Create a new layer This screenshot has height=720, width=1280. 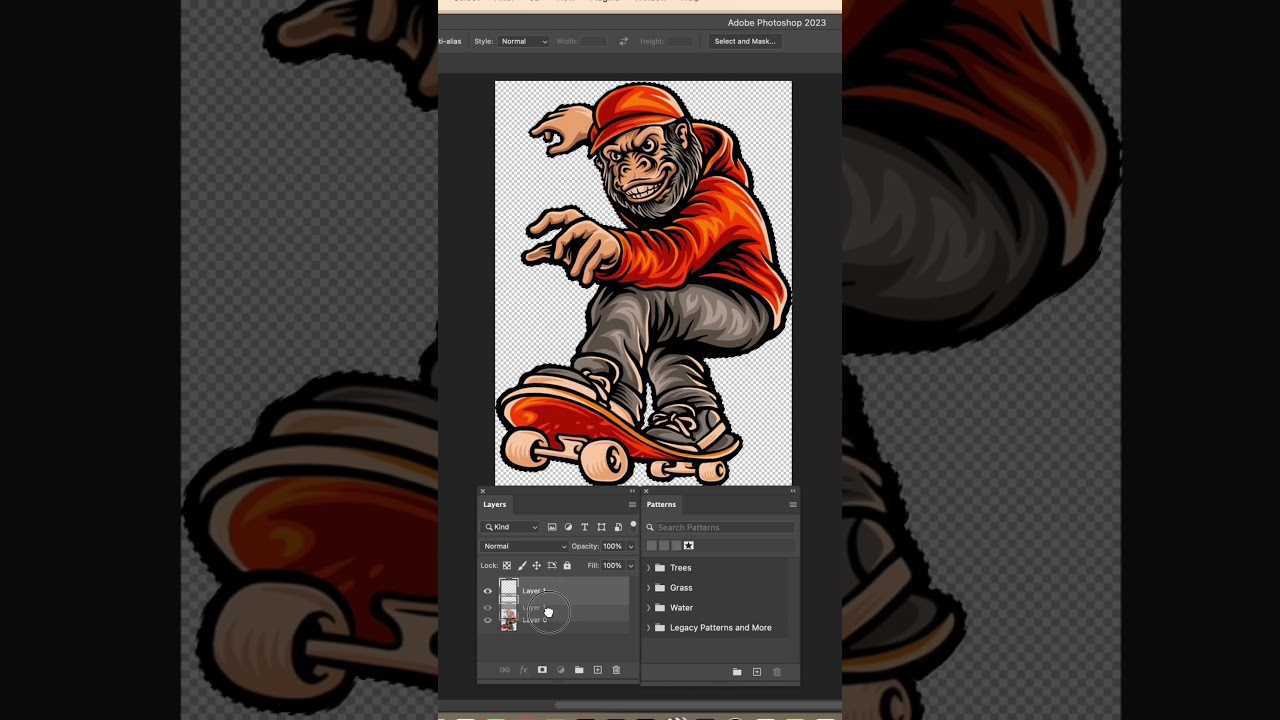[597, 670]
